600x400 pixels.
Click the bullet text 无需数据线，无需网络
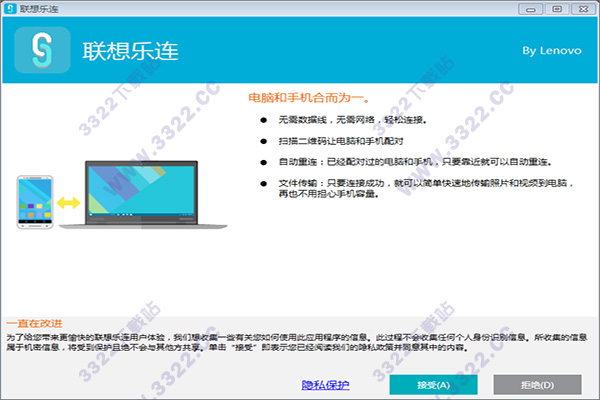[352, 120]
